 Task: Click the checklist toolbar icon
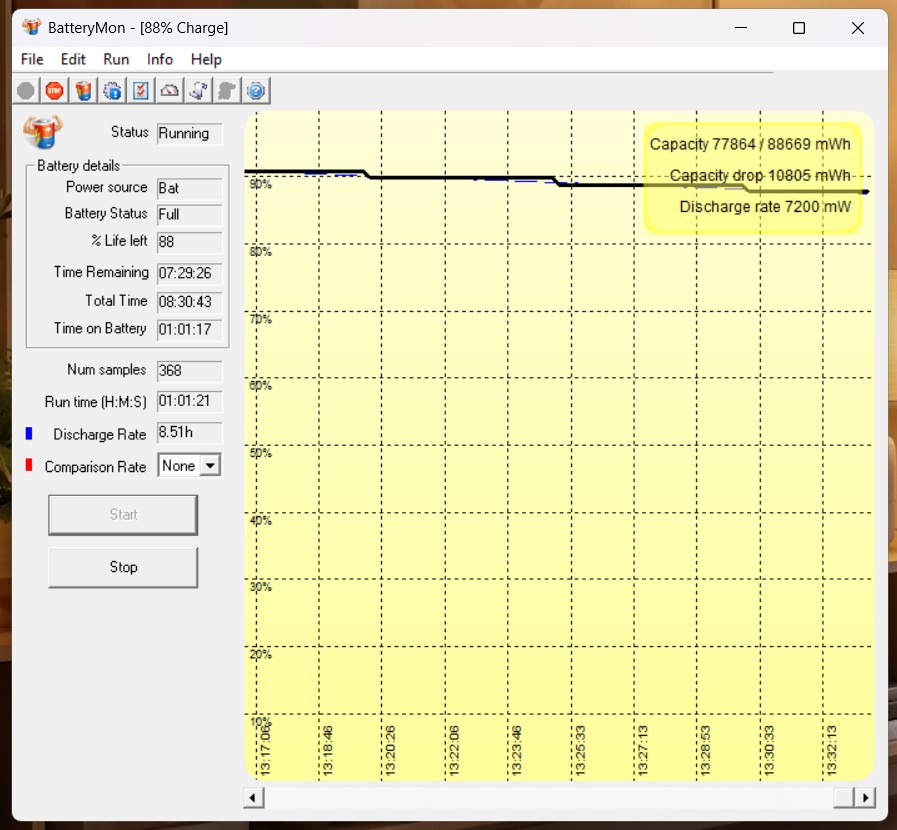coord(141,90)
